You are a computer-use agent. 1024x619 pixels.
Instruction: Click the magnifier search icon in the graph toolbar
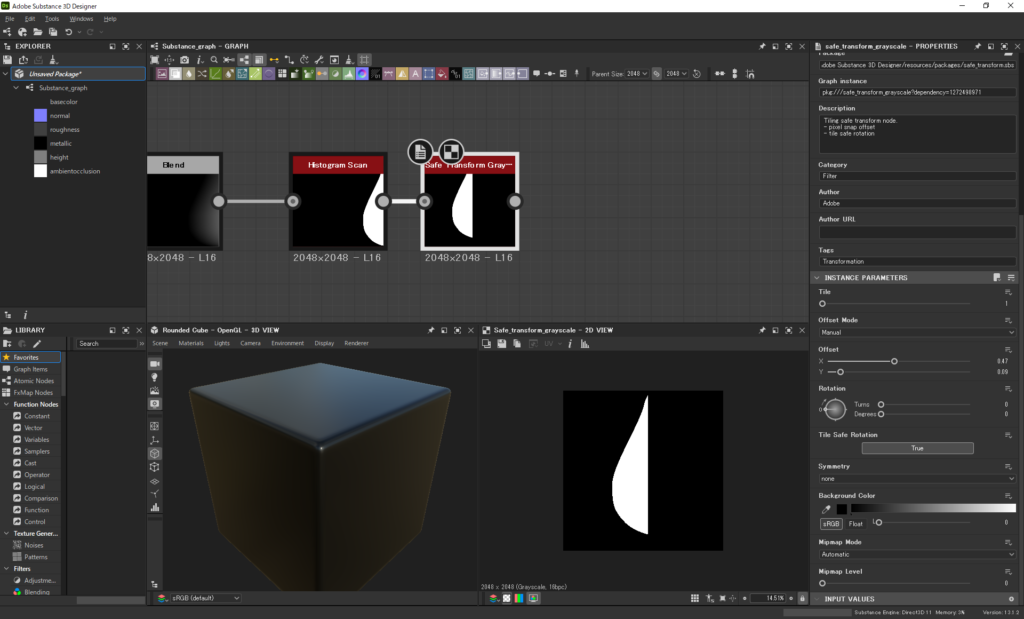tap(214, 59)
